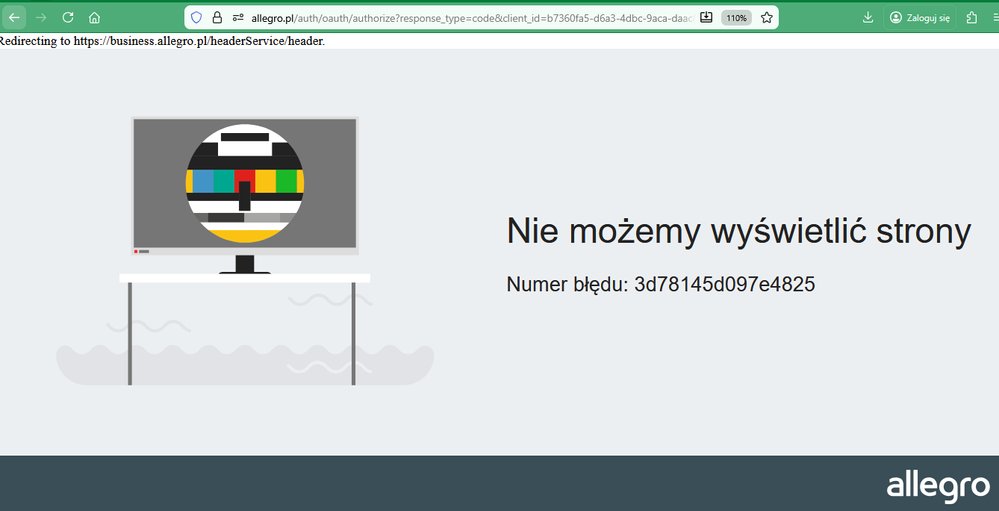Open the application menu
This screenshot has height=511, width=999.
(x=995, y=18)
